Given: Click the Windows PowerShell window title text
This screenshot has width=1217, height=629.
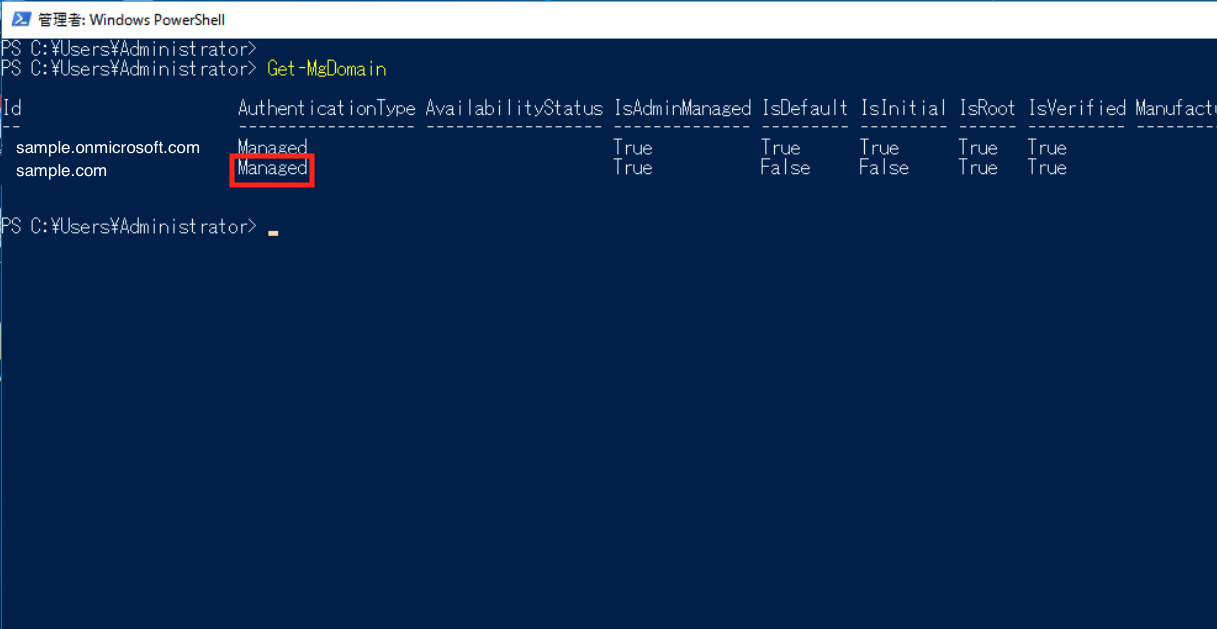Looking at the screenshot, I should click(x=131, y=19).
